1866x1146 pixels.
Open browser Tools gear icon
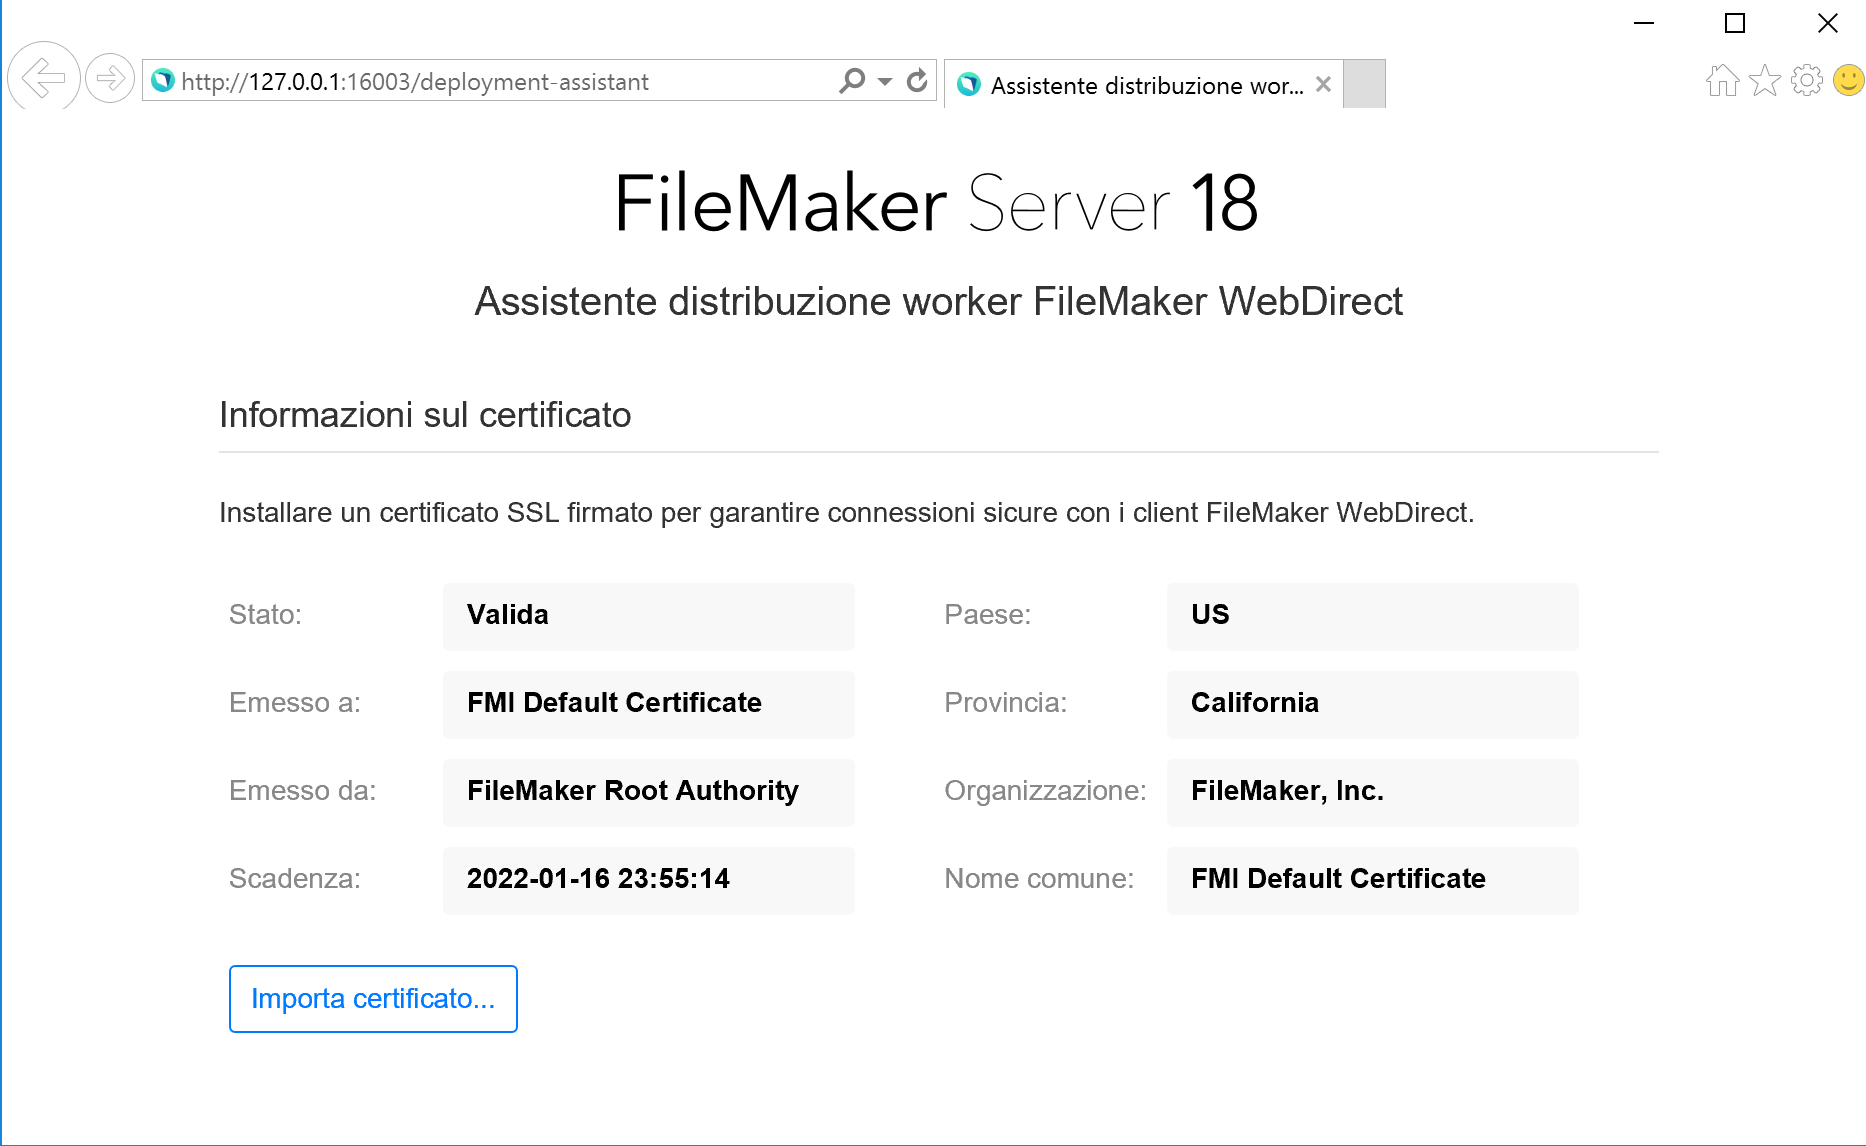pos(1807,80)
